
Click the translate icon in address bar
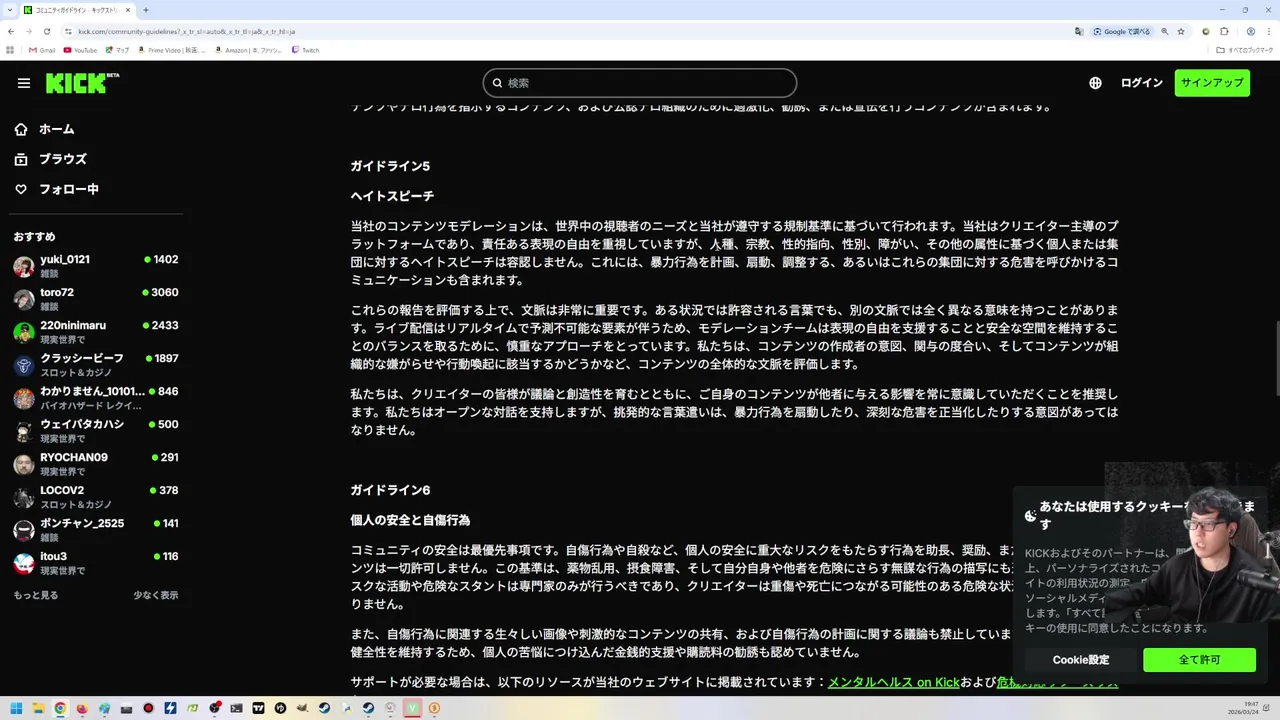click(x=1079, y=31)
